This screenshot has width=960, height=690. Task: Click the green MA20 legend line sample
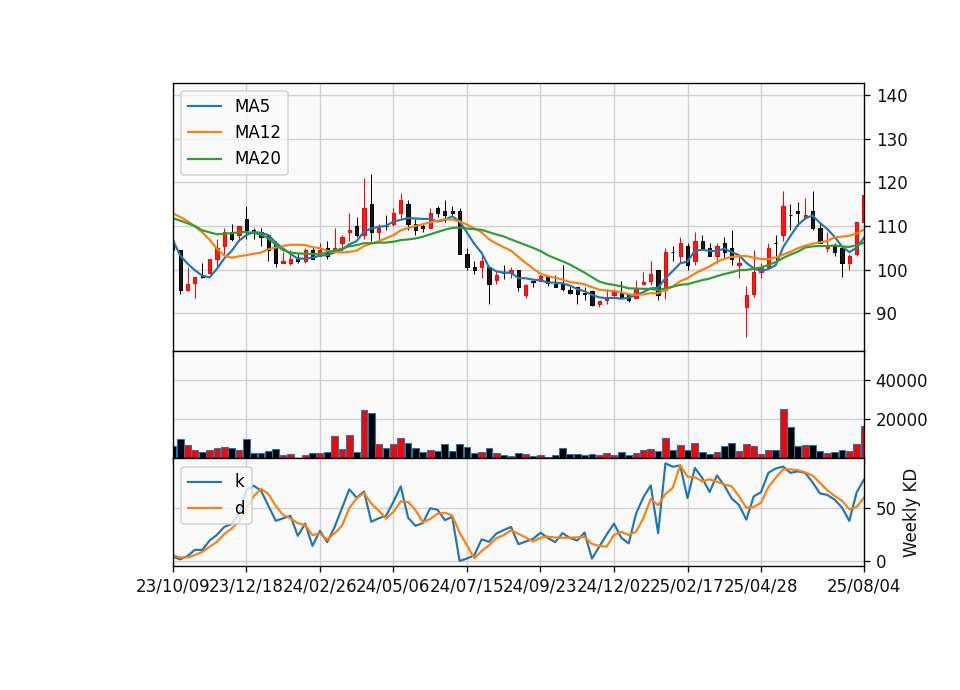coord(204,158)
